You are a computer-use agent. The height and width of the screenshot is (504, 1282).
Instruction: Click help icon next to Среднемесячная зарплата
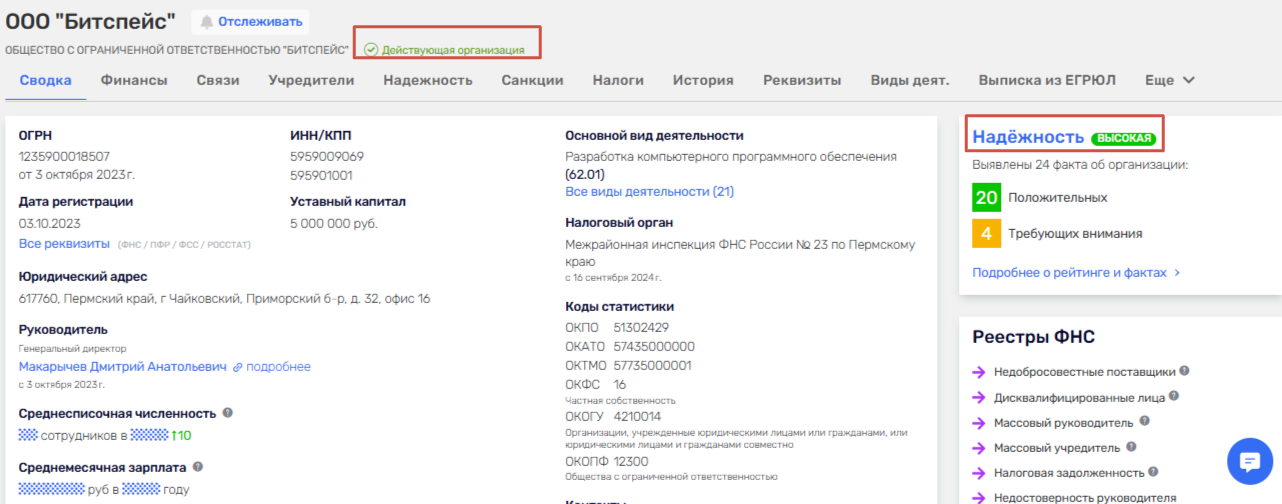[x=198, y=467]
